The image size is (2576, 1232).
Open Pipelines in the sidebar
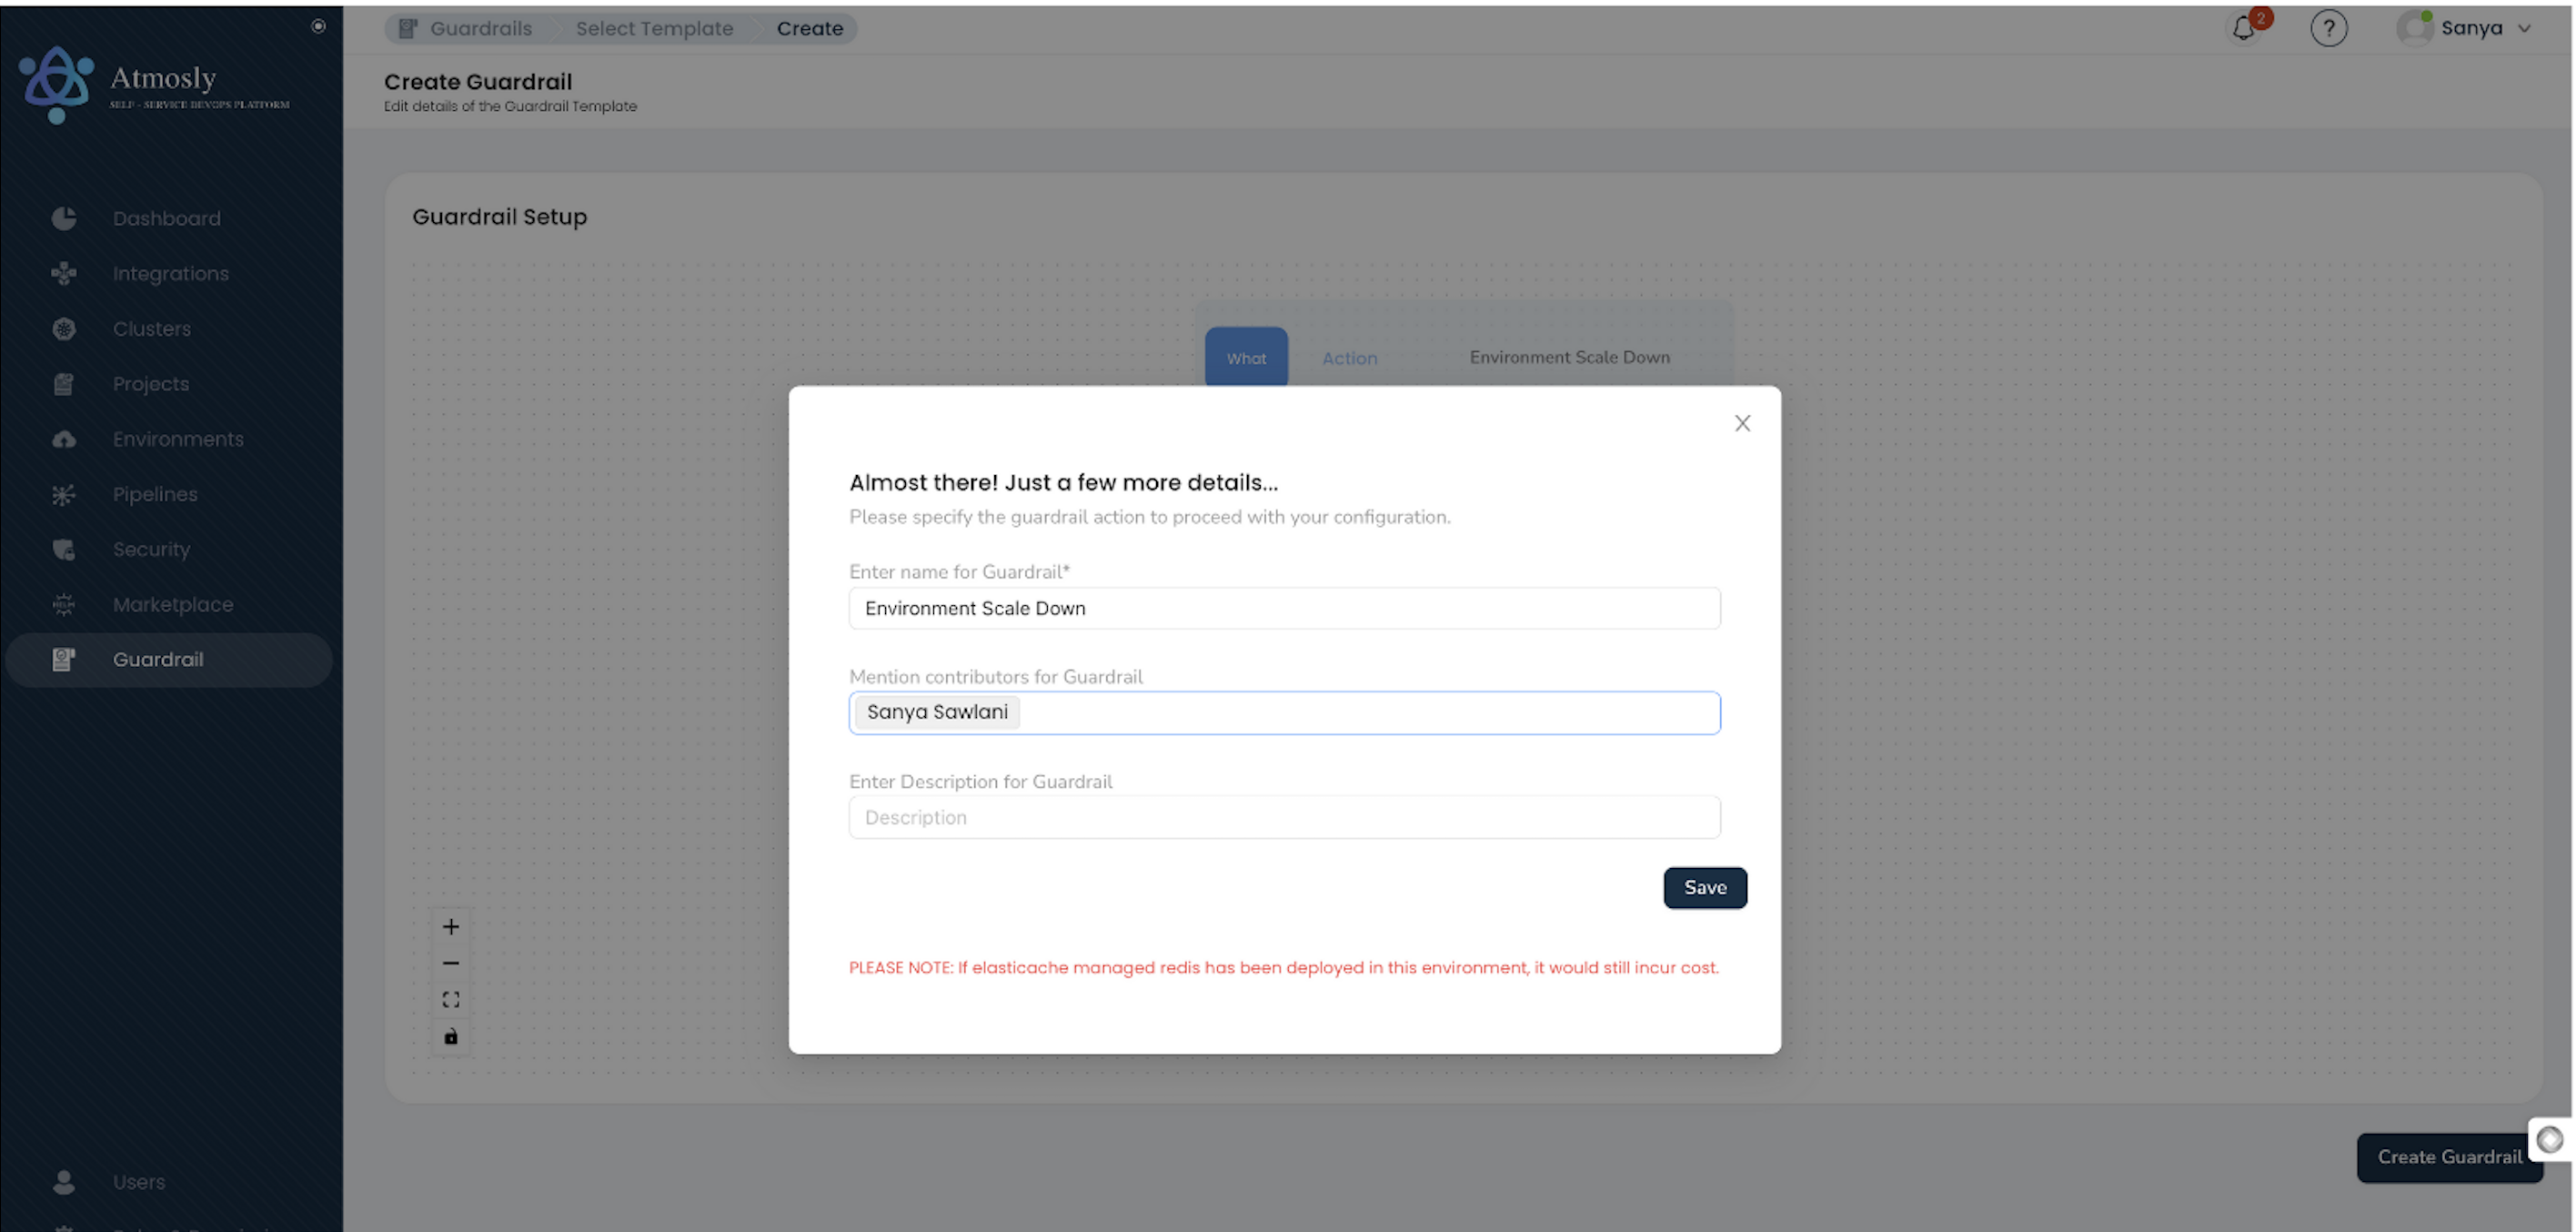154,493
